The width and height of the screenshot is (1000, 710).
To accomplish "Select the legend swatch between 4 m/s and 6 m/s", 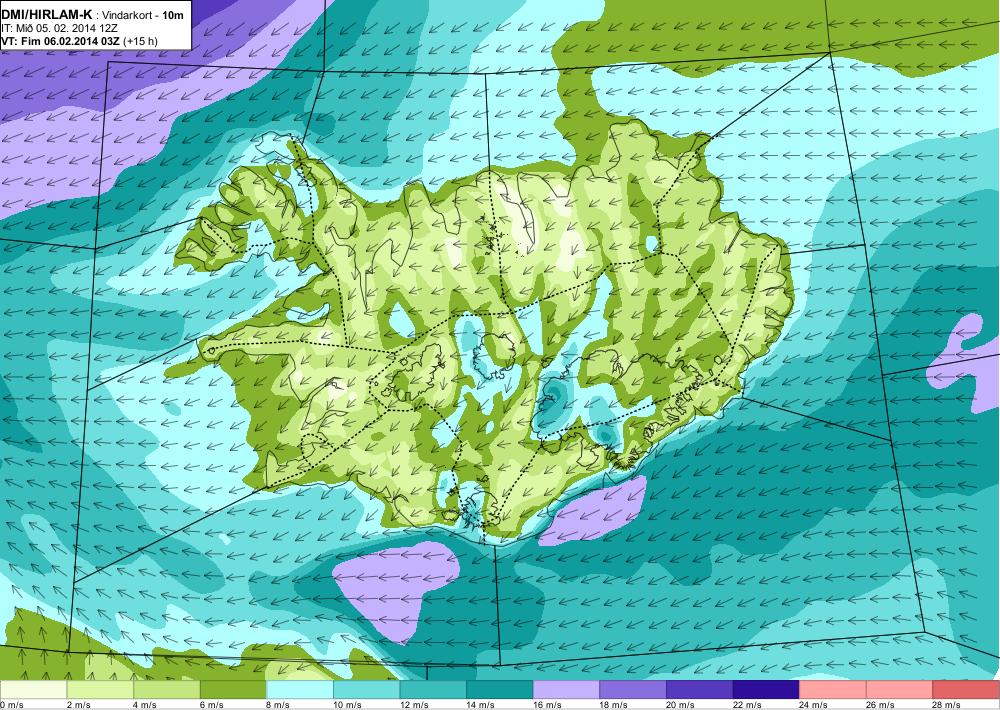I will pos(166,690).
